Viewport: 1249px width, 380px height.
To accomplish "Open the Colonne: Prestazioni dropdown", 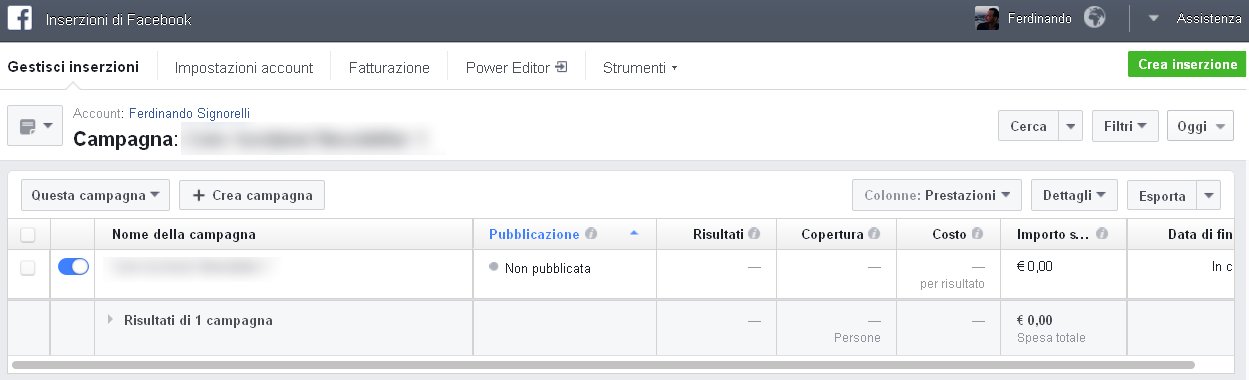I will tap(937, 195).
